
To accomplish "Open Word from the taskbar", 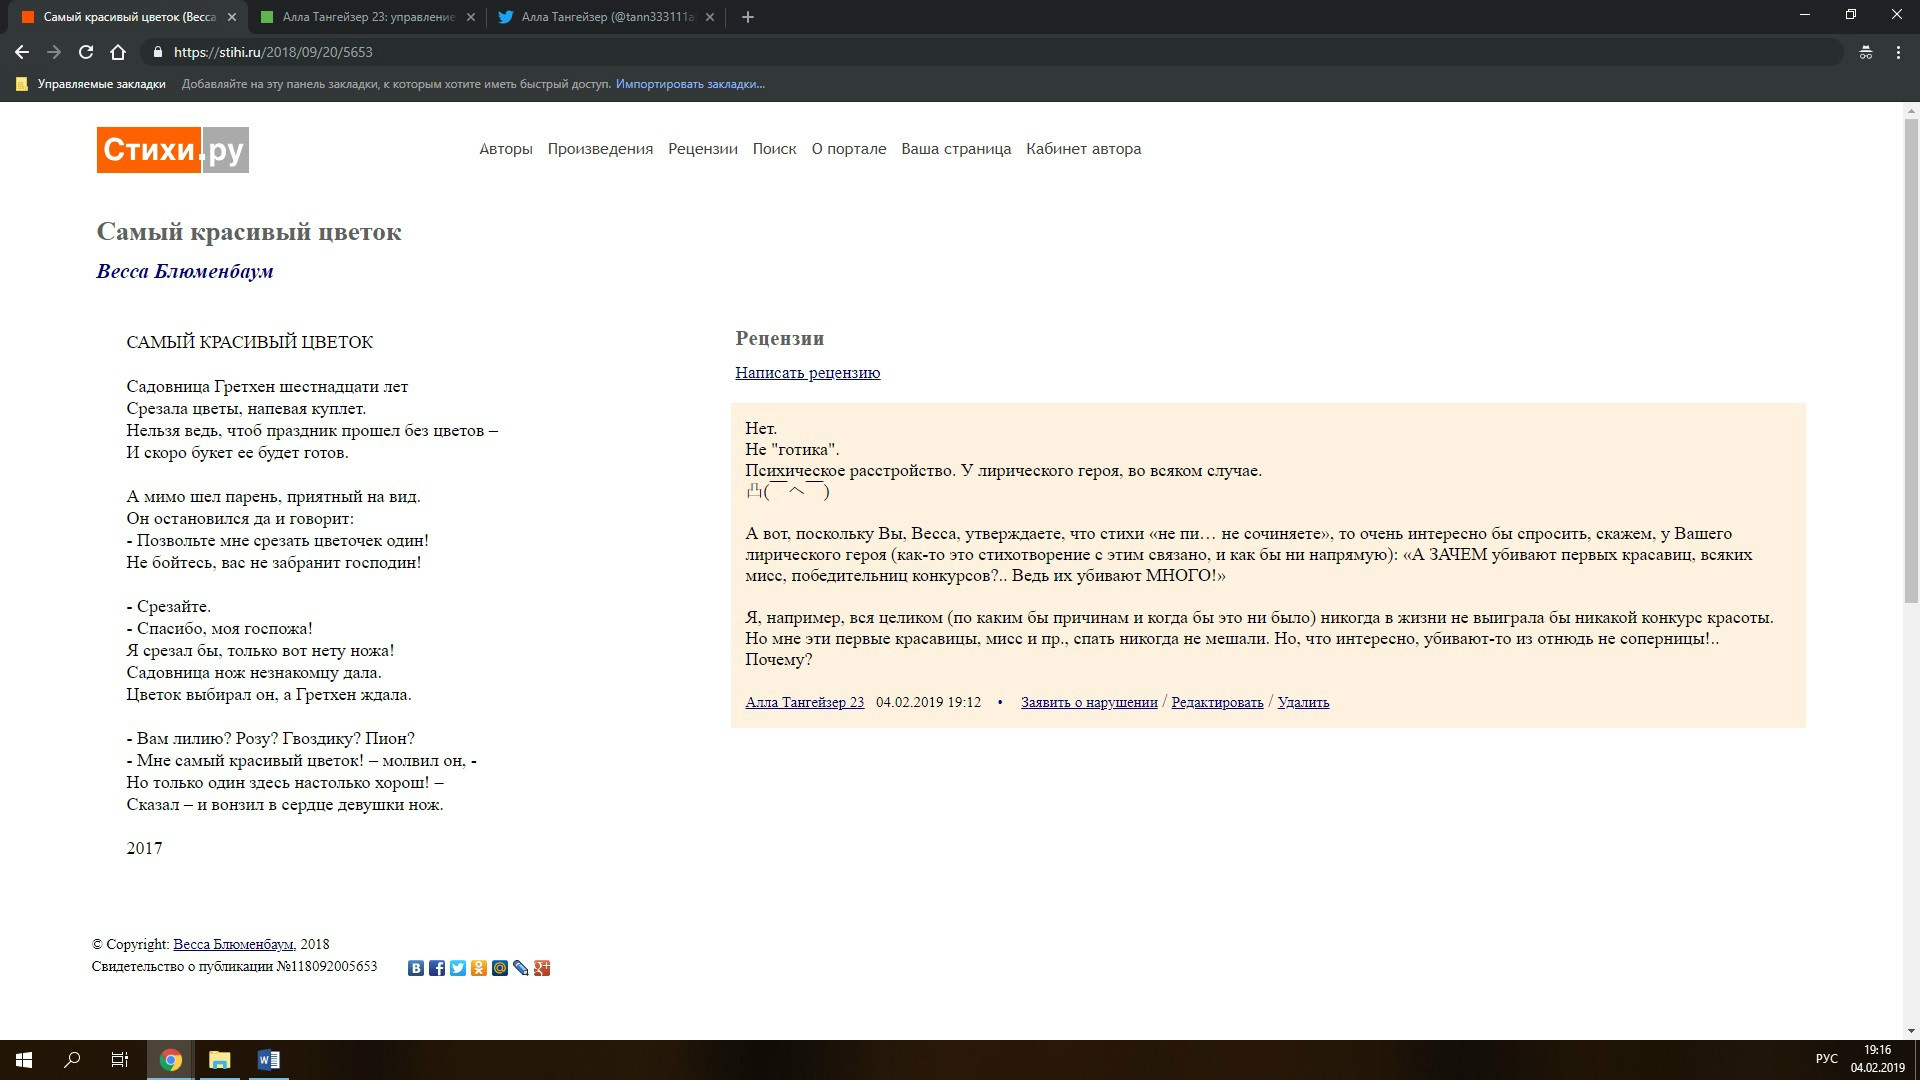I will pos(268,1060).
